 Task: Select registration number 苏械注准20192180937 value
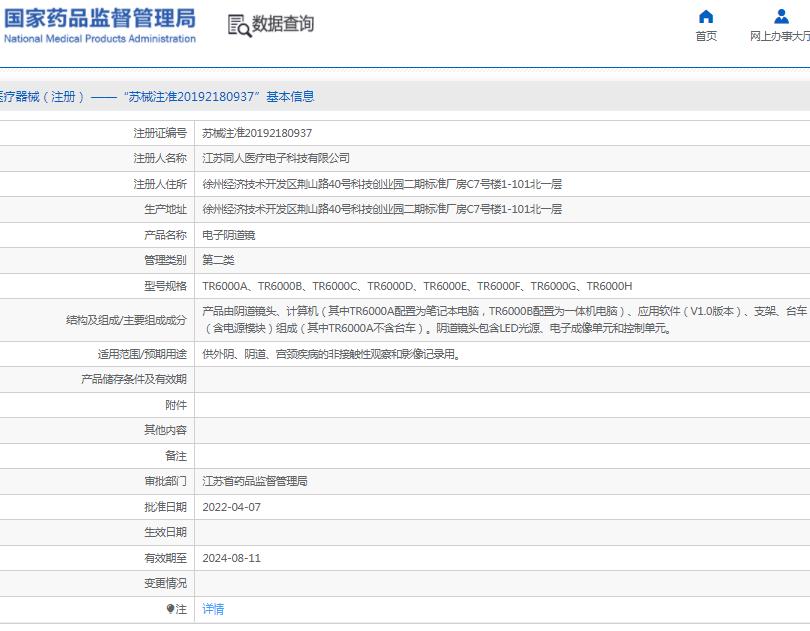(257, 133)
